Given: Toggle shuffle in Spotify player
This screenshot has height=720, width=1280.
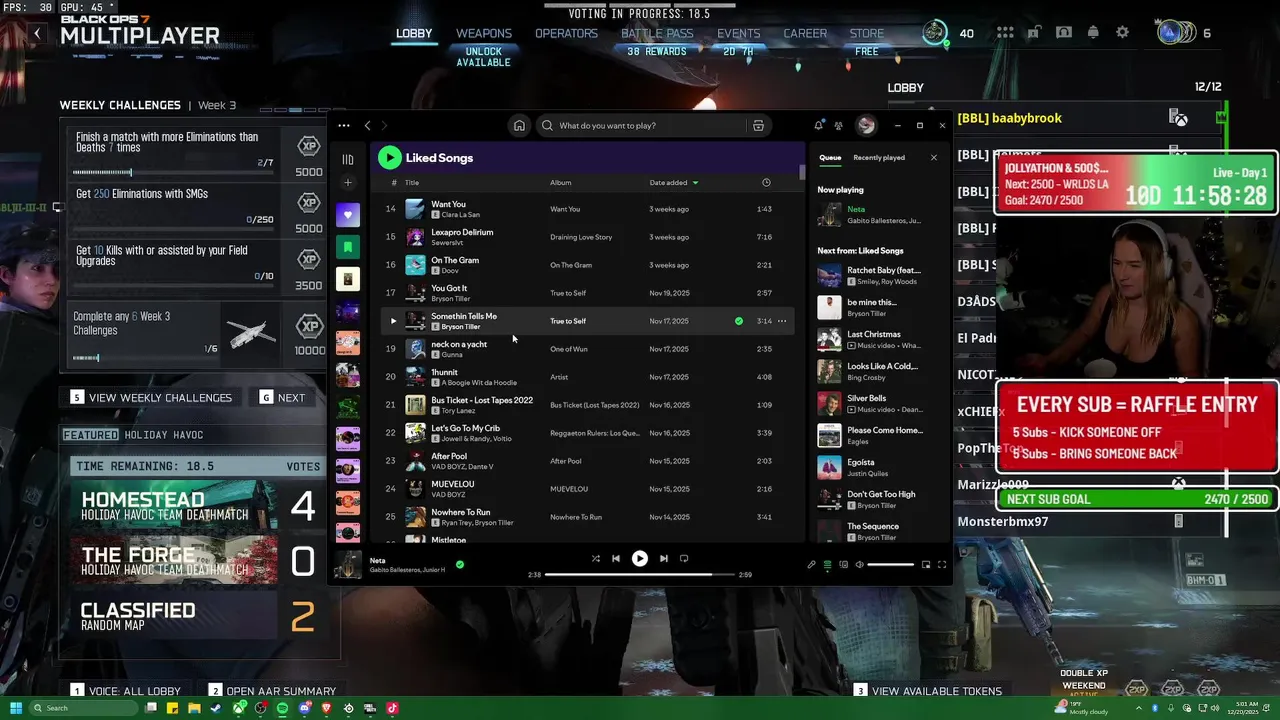Looking at the screenshot, I should point(596,558).
